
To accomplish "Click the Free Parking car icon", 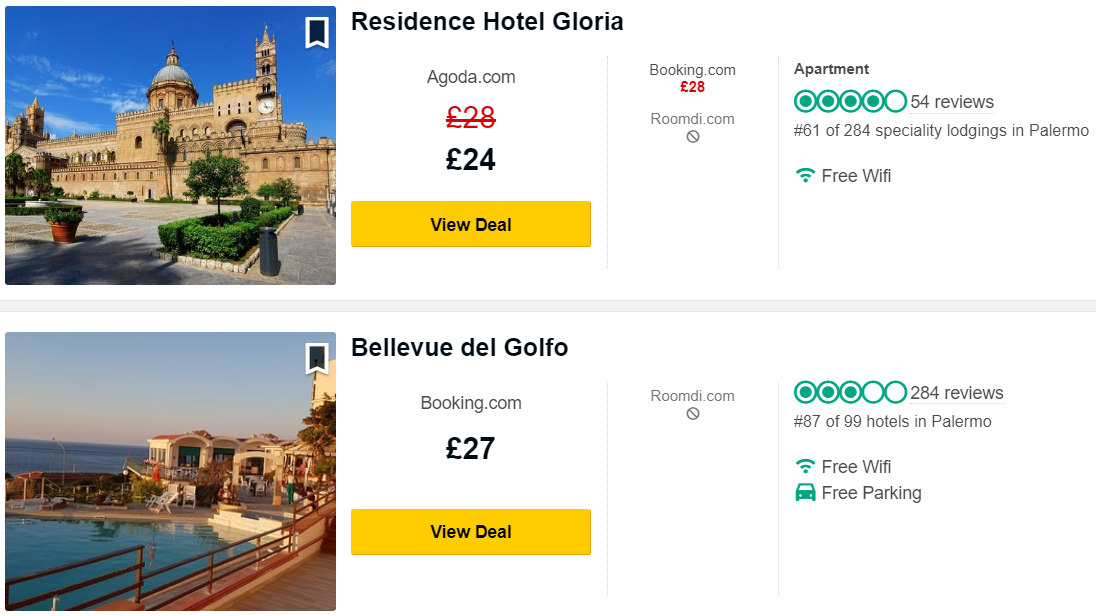I will (805, 493).
